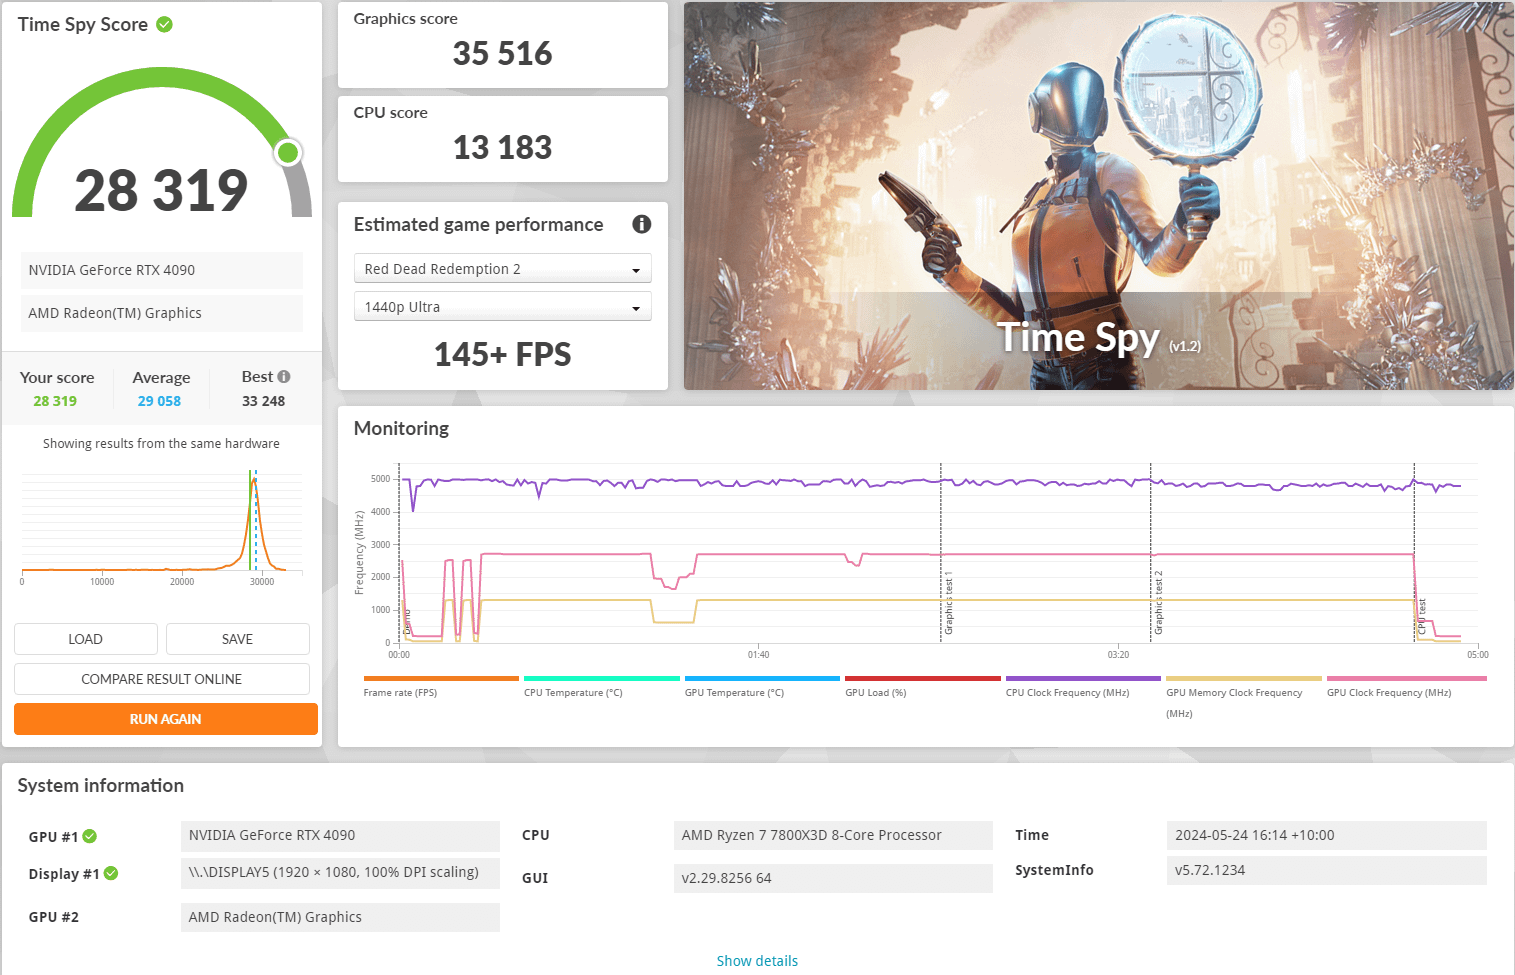The image size is (1515, 975).
Task: Click the CPU test marker on the chart
Action: pos(1422,617)
